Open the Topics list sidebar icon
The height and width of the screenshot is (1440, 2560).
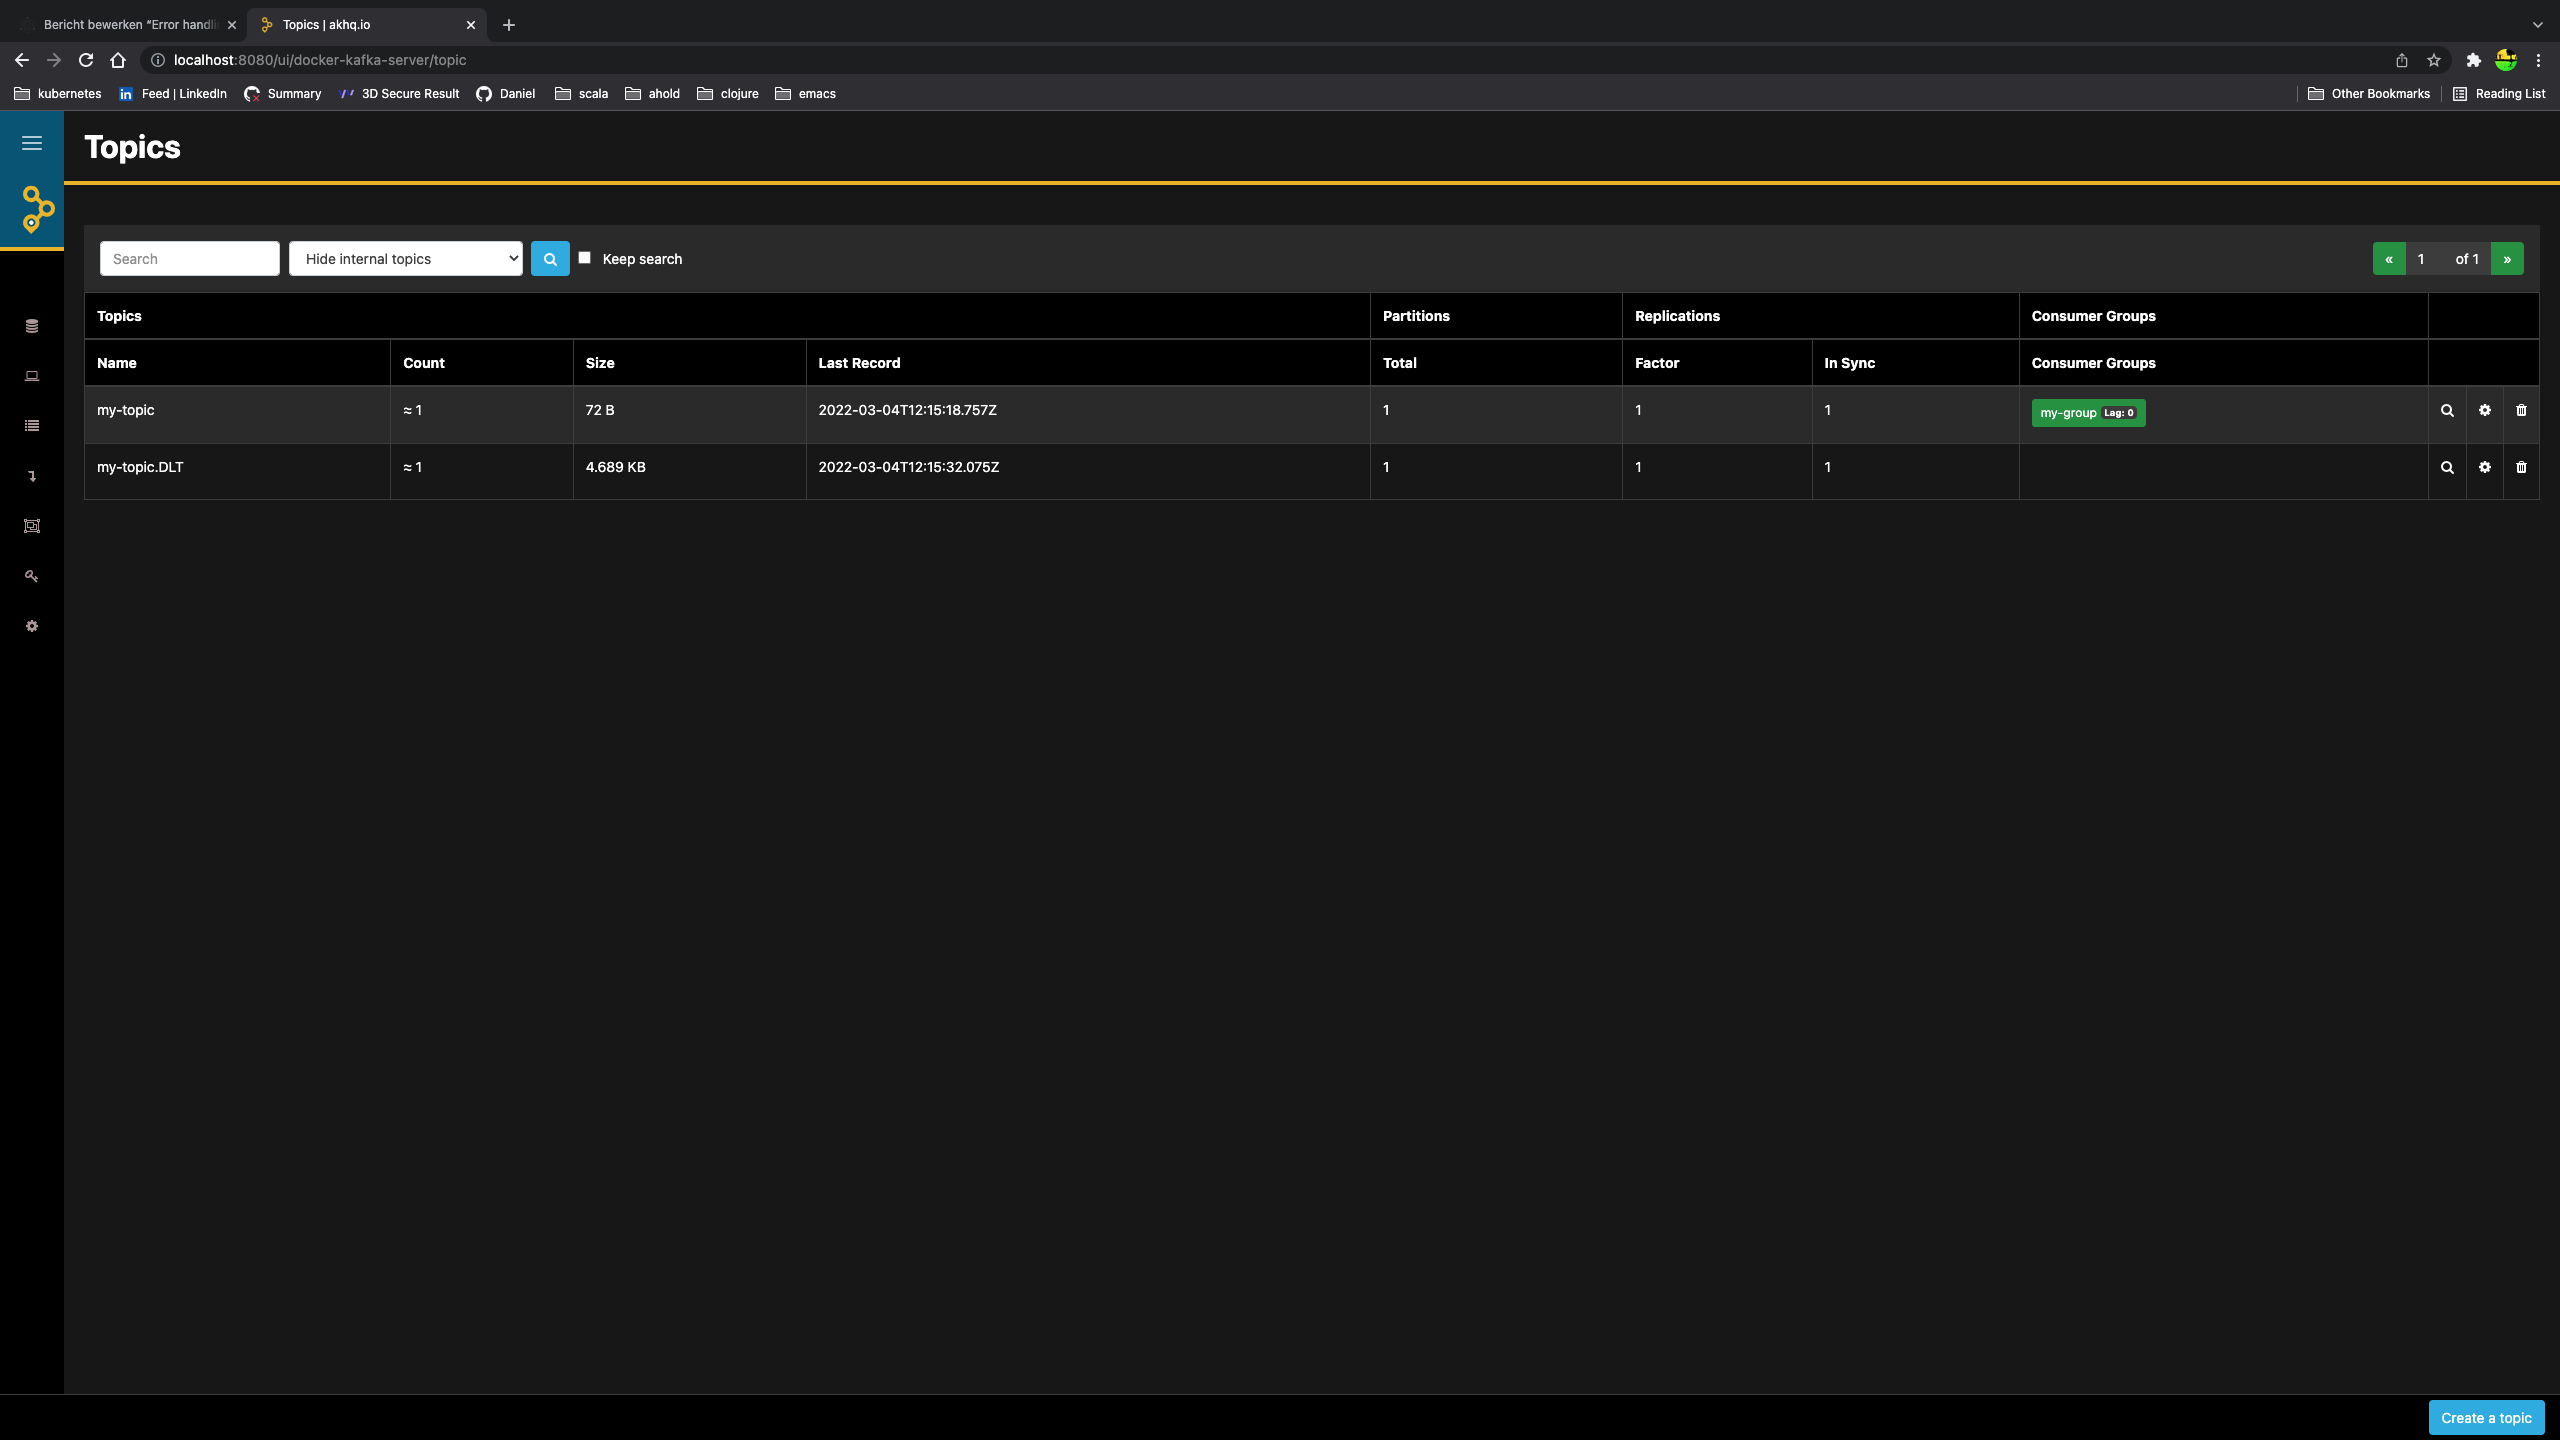(32, 426)
